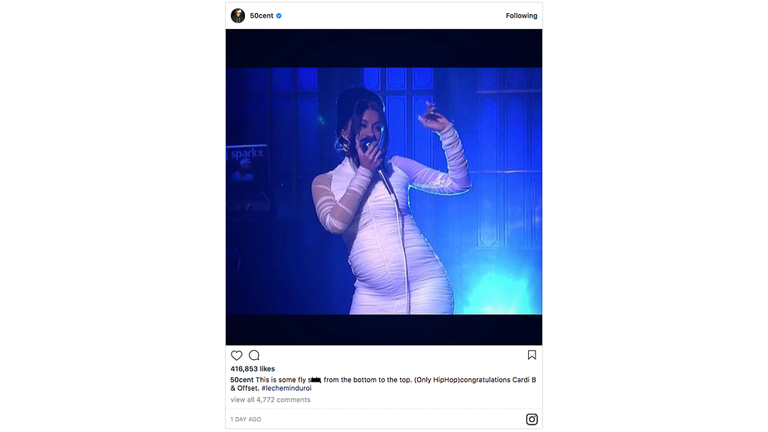The image size is (768, 432).
Task: Click the sparkx sign in the video background
Action: tap(247, 154)
